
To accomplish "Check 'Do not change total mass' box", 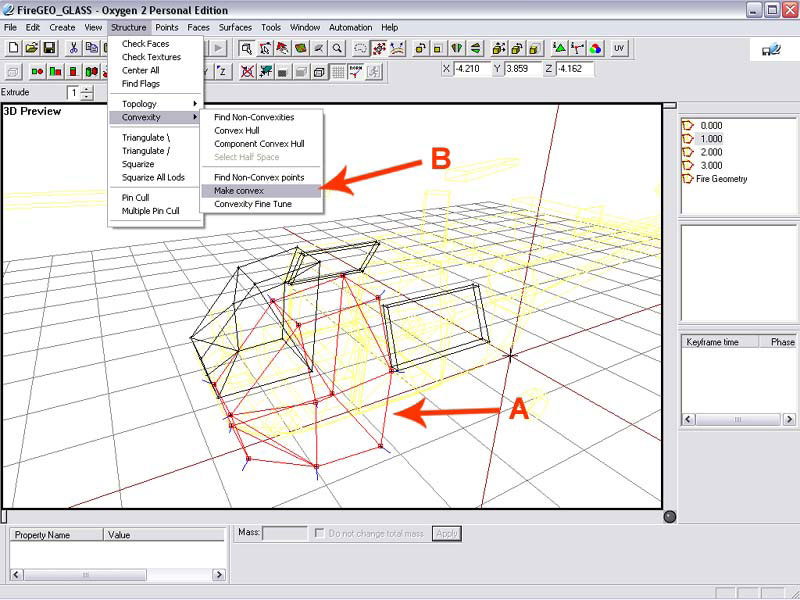I will pyautogui.click(x=320, y=534).
